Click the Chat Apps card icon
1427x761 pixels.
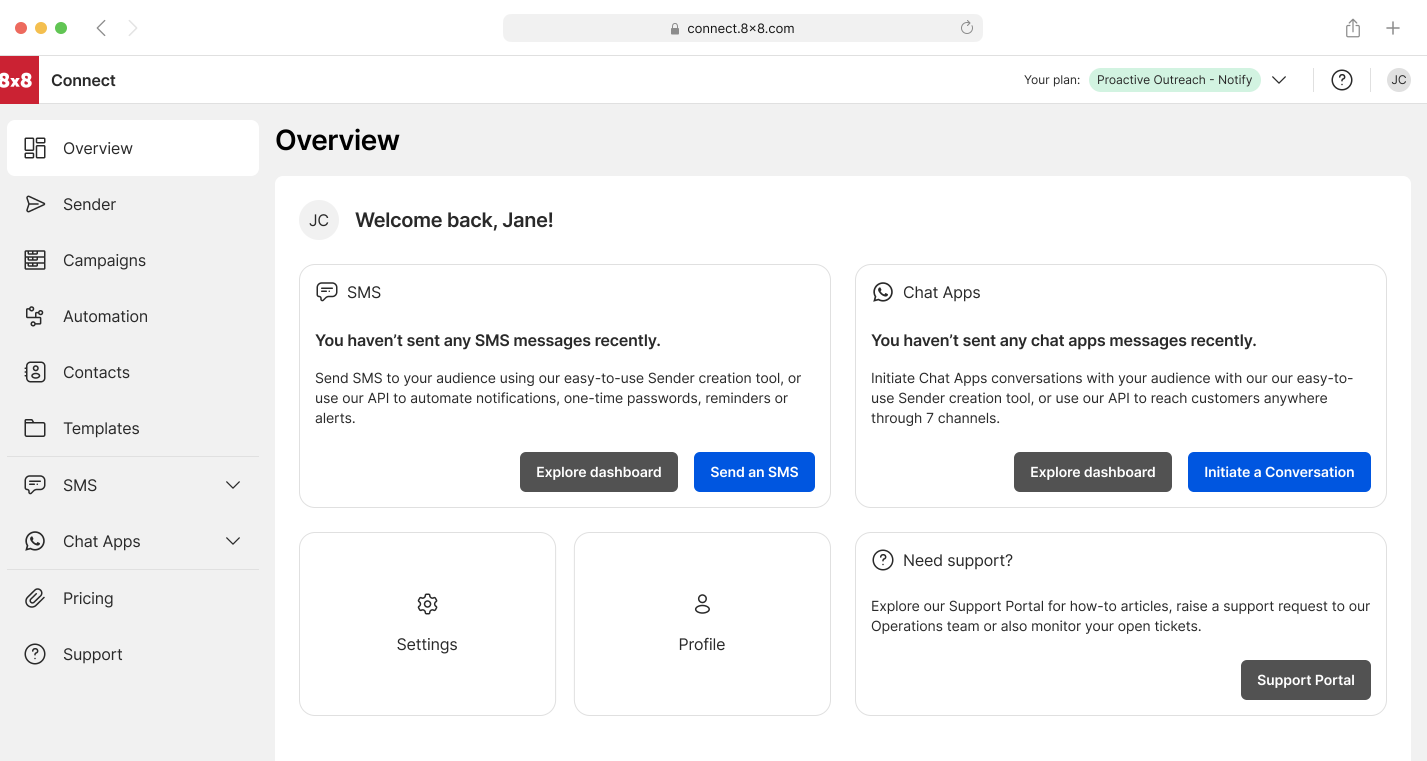(x=882, y=292)
